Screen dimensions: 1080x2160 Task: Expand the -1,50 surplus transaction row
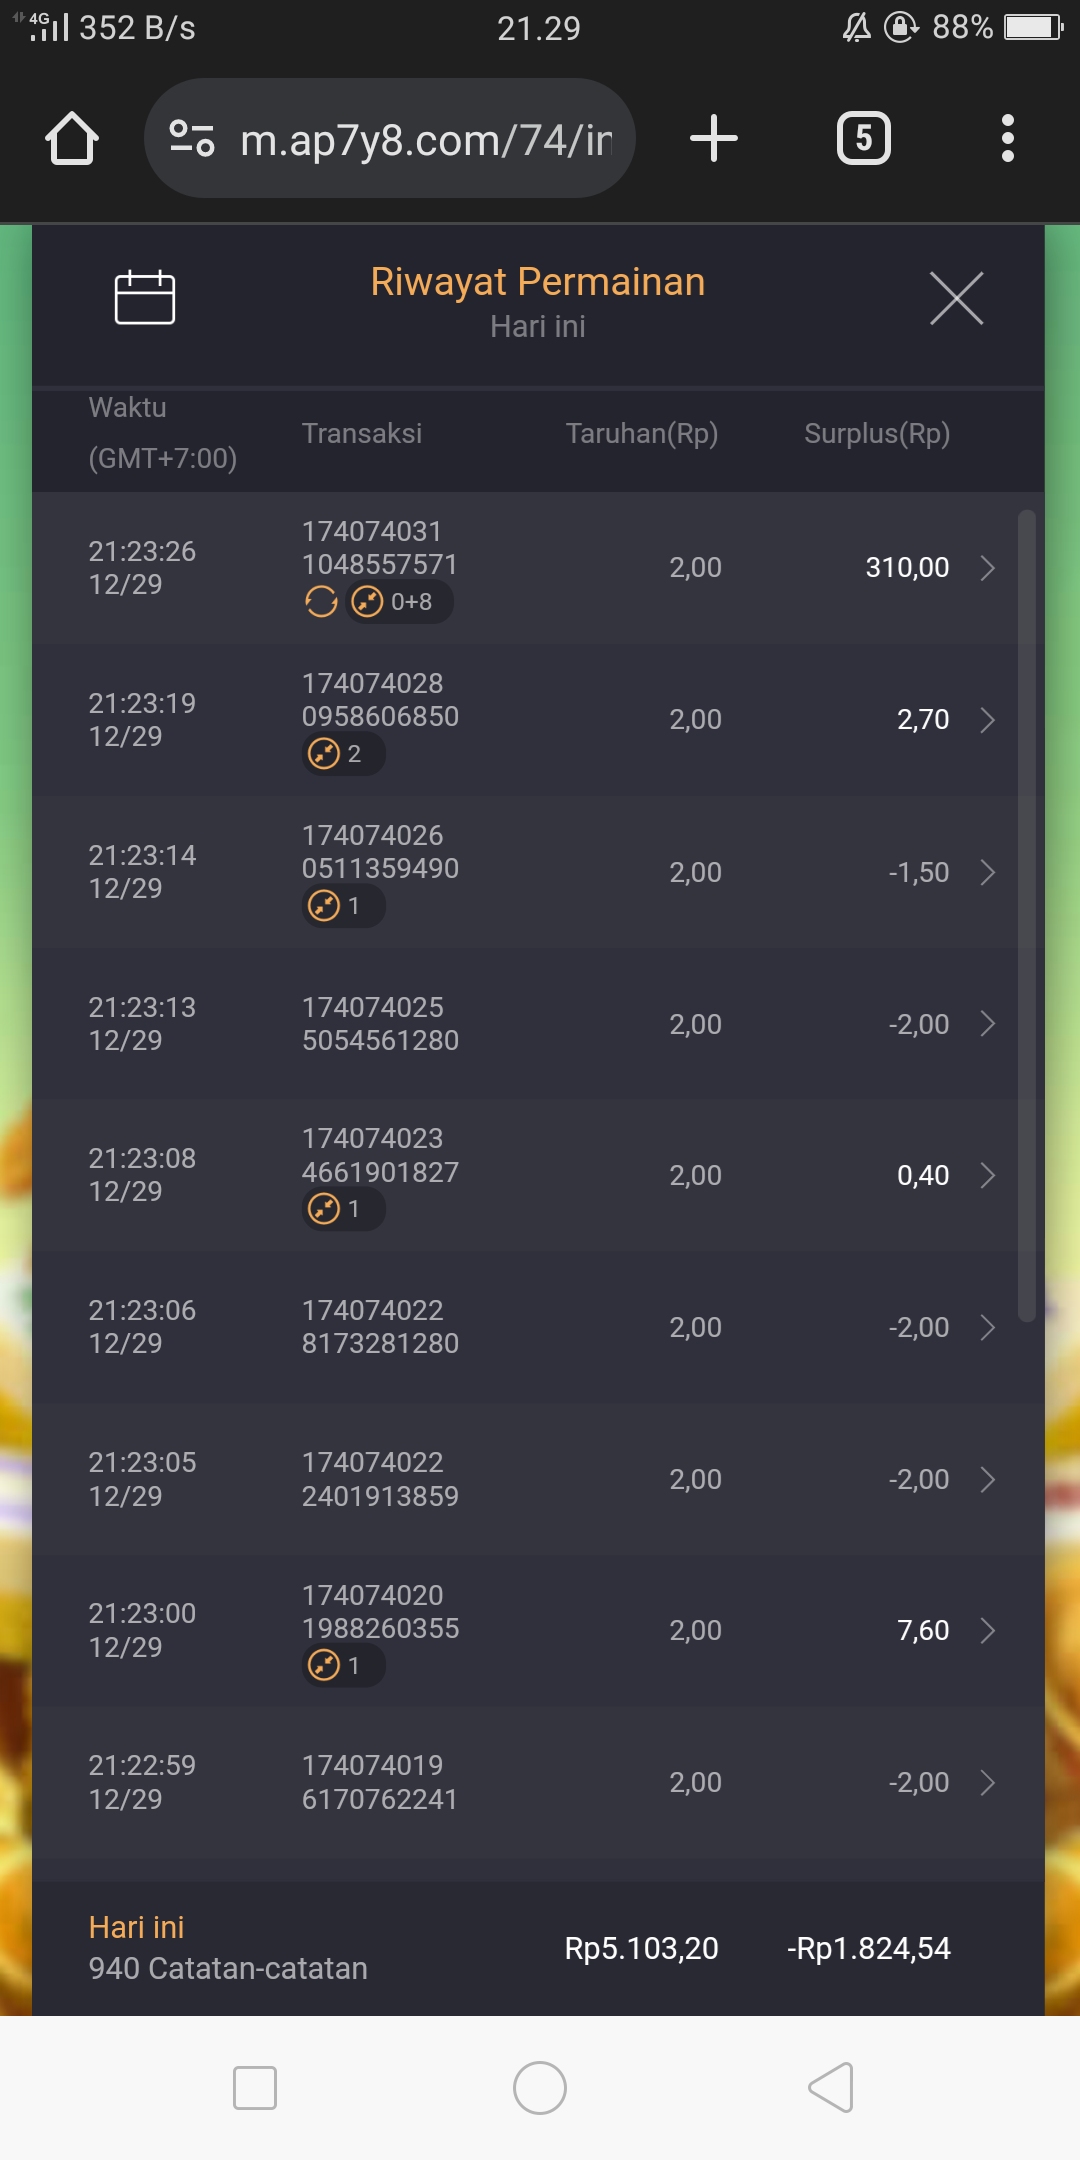point(987,872)
